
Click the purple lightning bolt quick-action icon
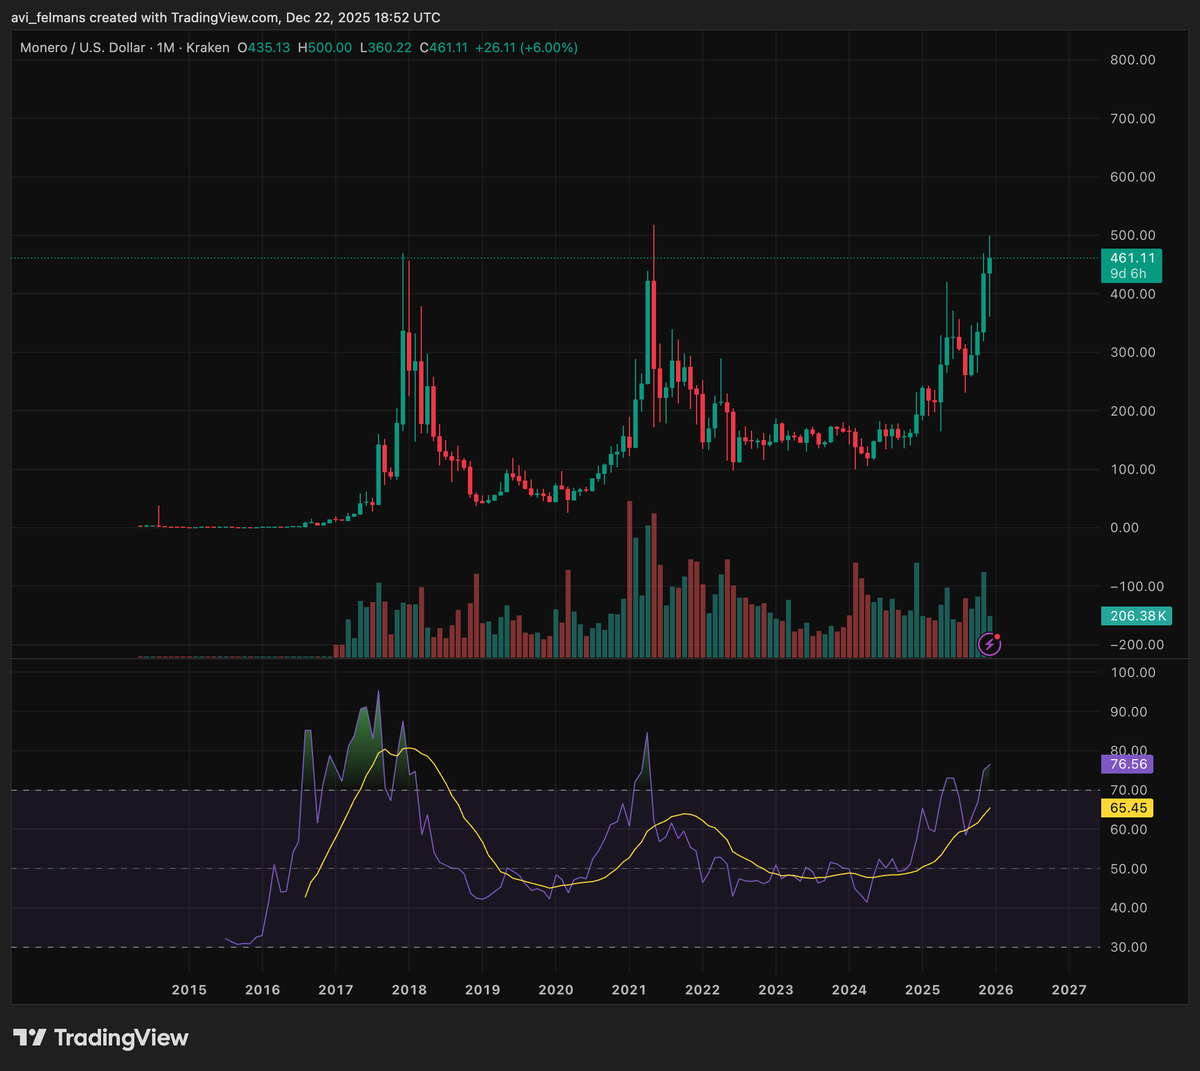(x=988, y=644)
